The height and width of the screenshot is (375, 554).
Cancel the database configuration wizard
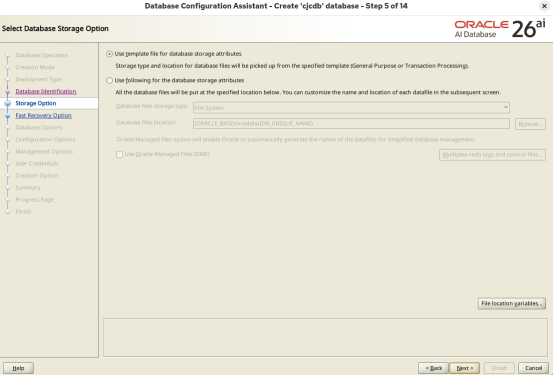[x=533, y=368]
